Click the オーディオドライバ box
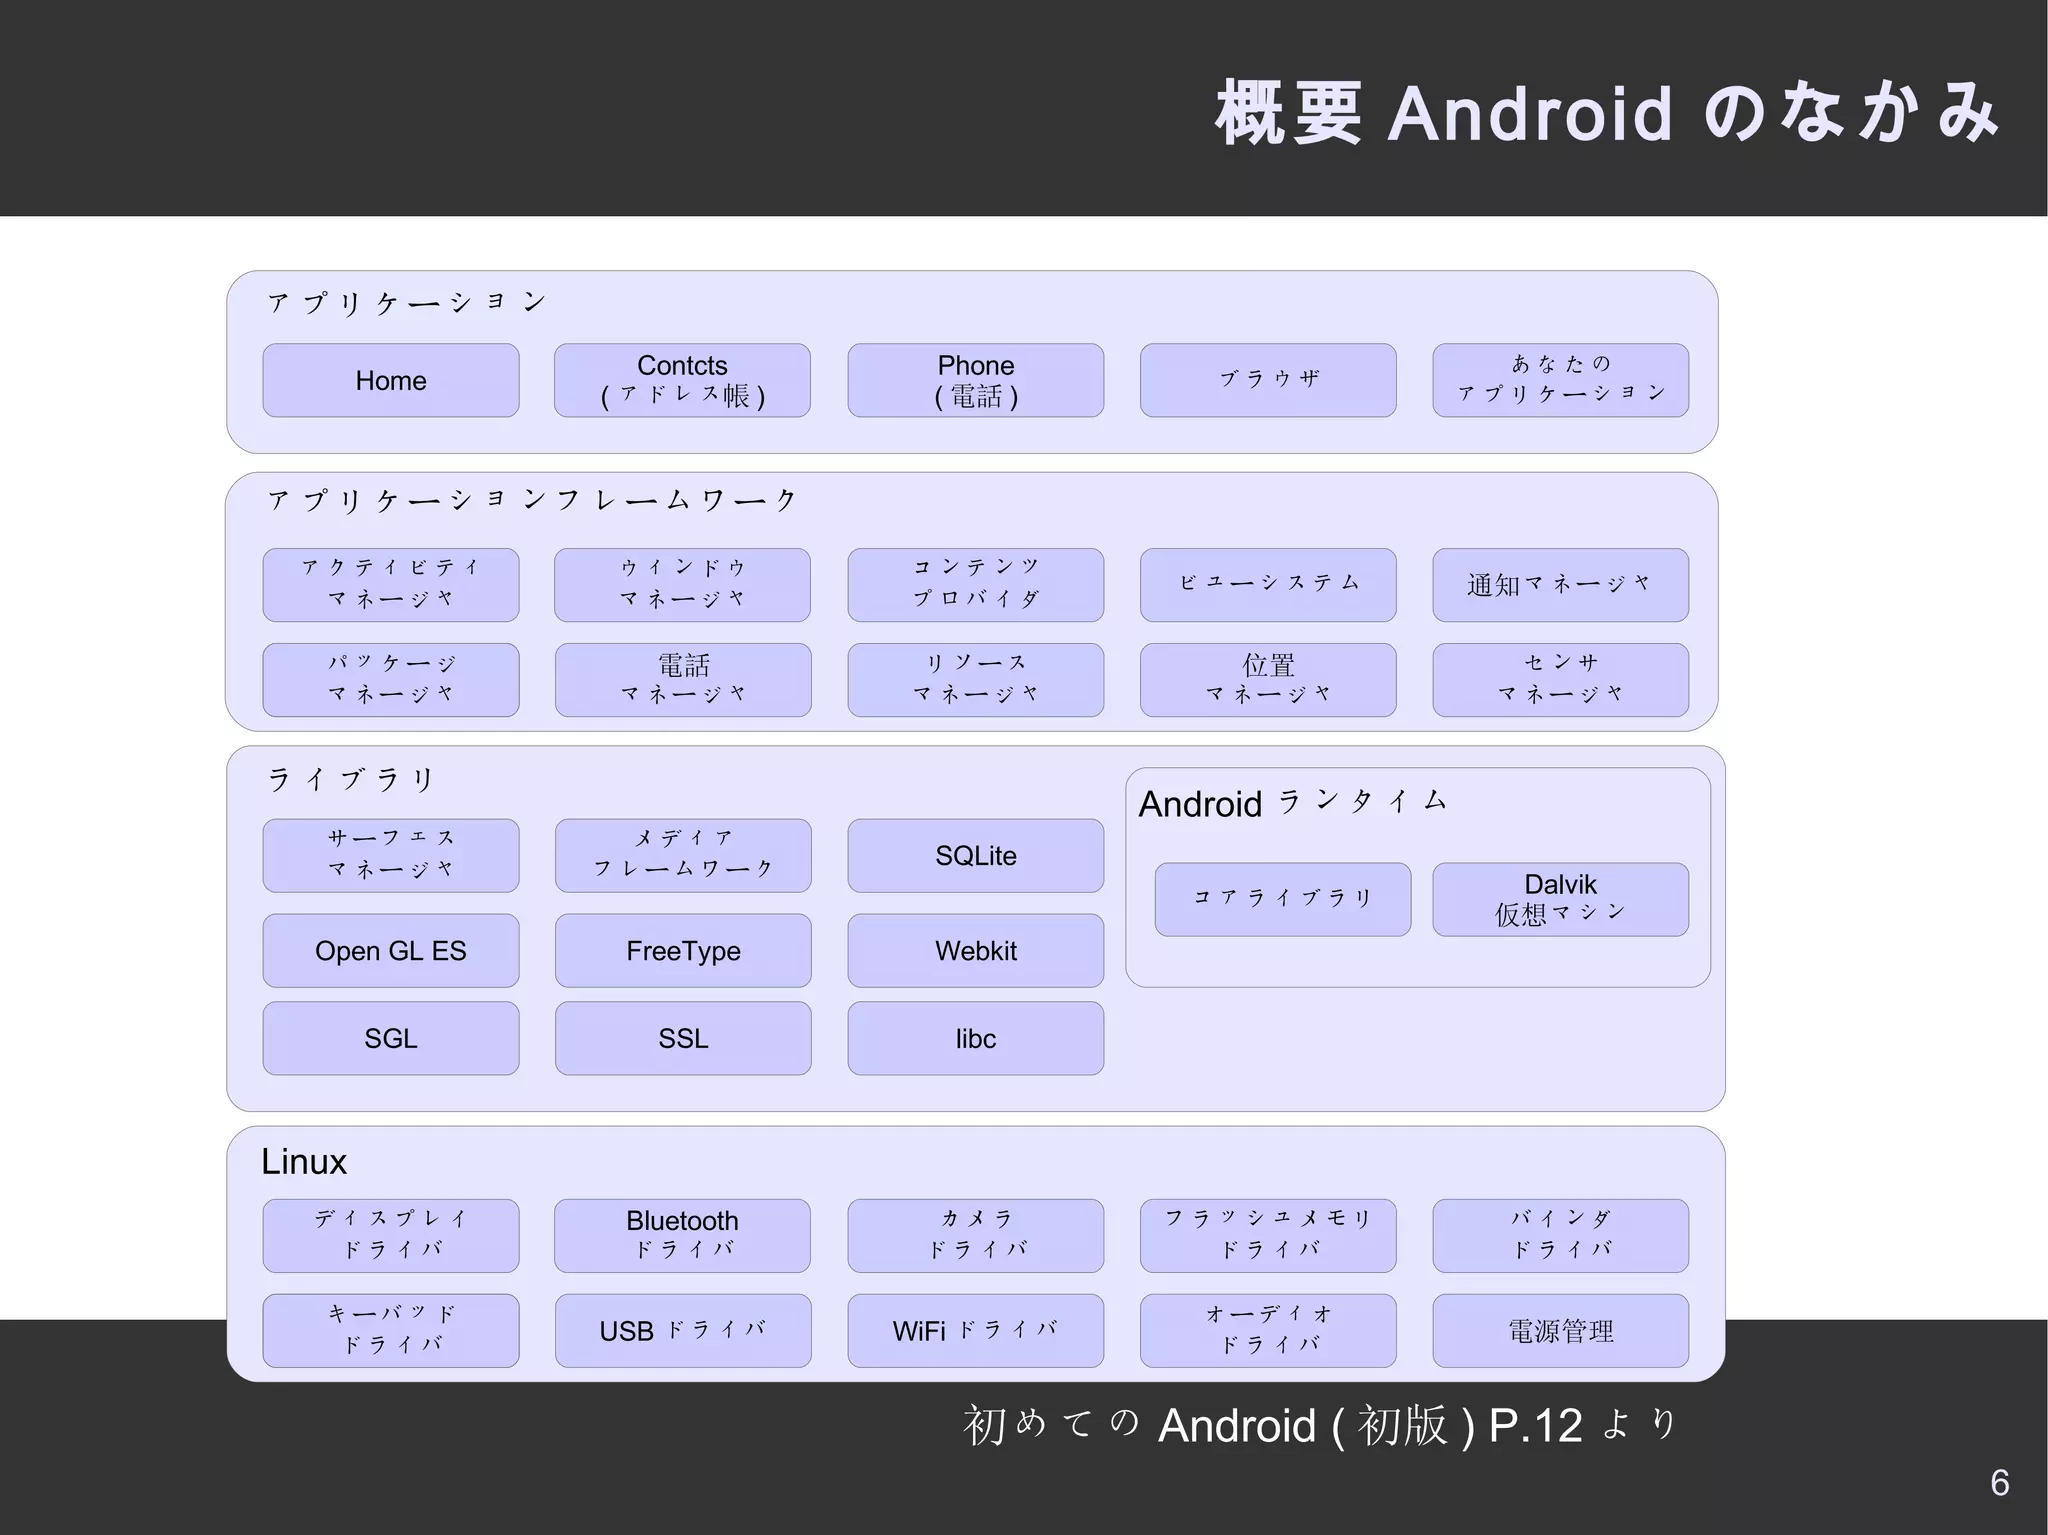Image resolution: width=2048 pixels, height=1535 pixels. 1268,1330
